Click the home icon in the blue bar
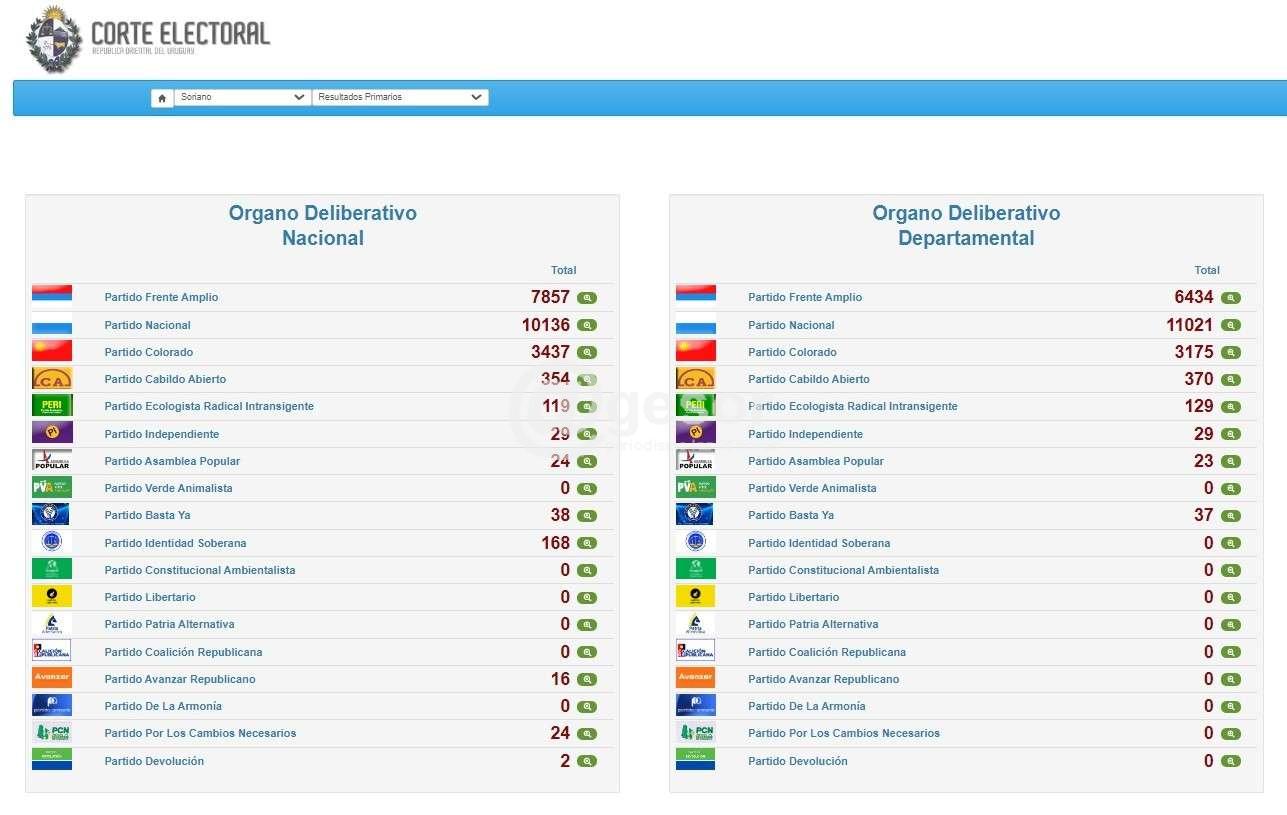 162,98
